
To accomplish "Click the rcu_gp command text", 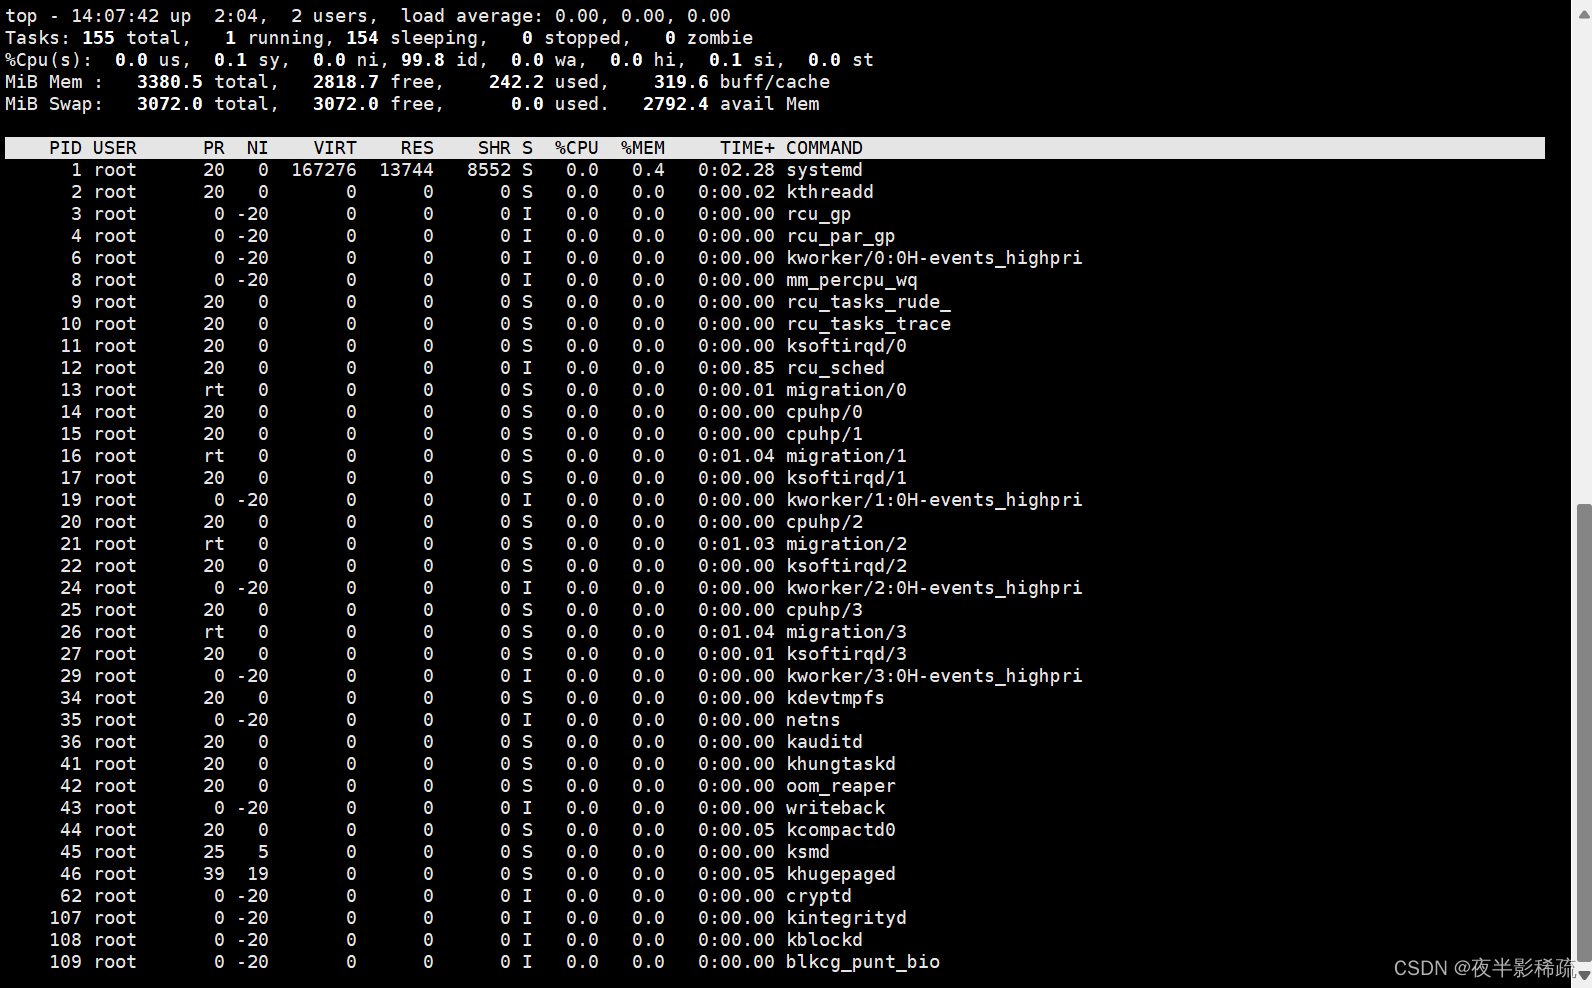I will pyautogui.click(x=819, y=214).
